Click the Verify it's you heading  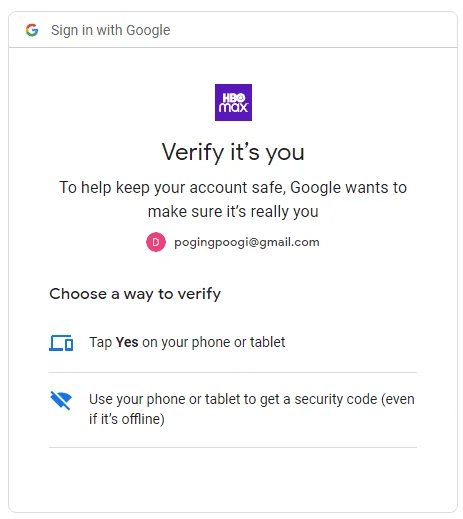(x=233, y=152)
